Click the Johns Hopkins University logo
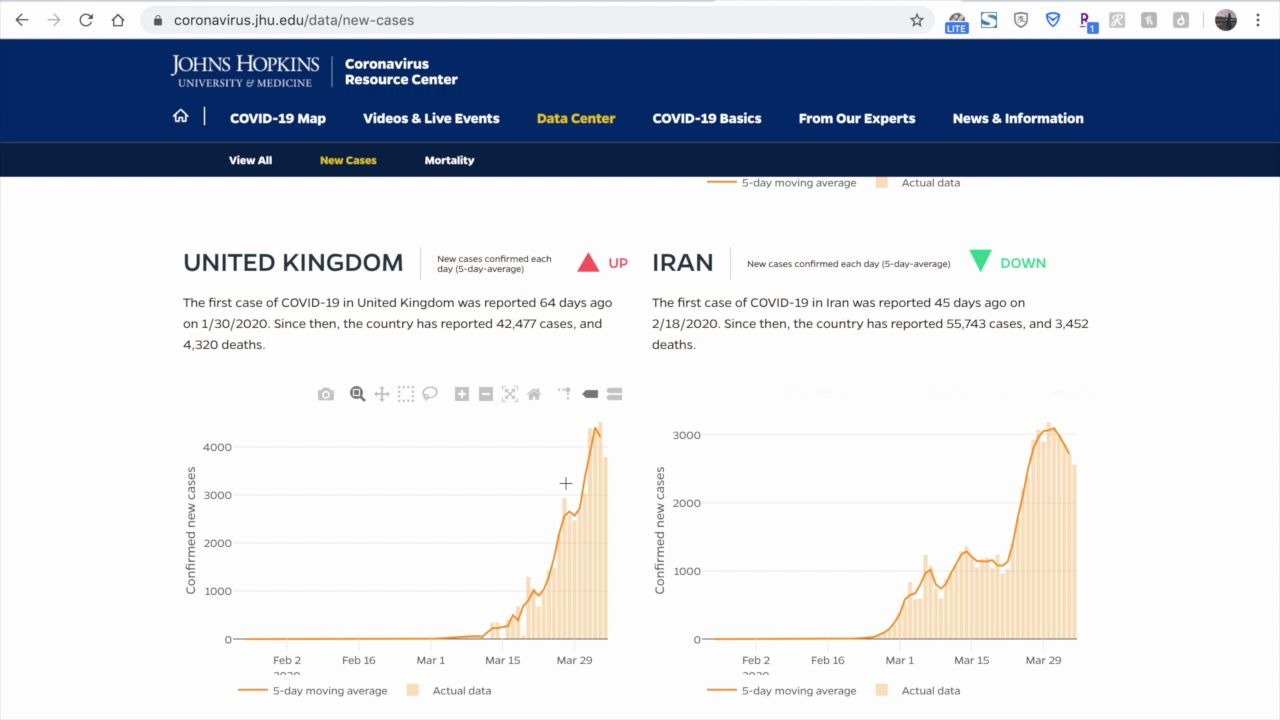The height and width of the screenshot is (720, 1280). [245, 71]
